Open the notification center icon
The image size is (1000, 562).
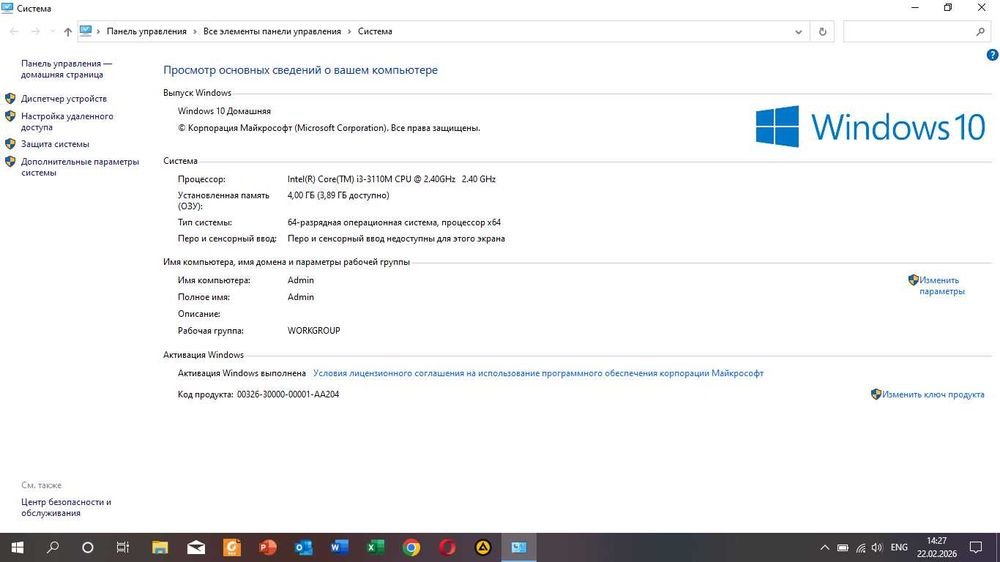tap(976, 547)
